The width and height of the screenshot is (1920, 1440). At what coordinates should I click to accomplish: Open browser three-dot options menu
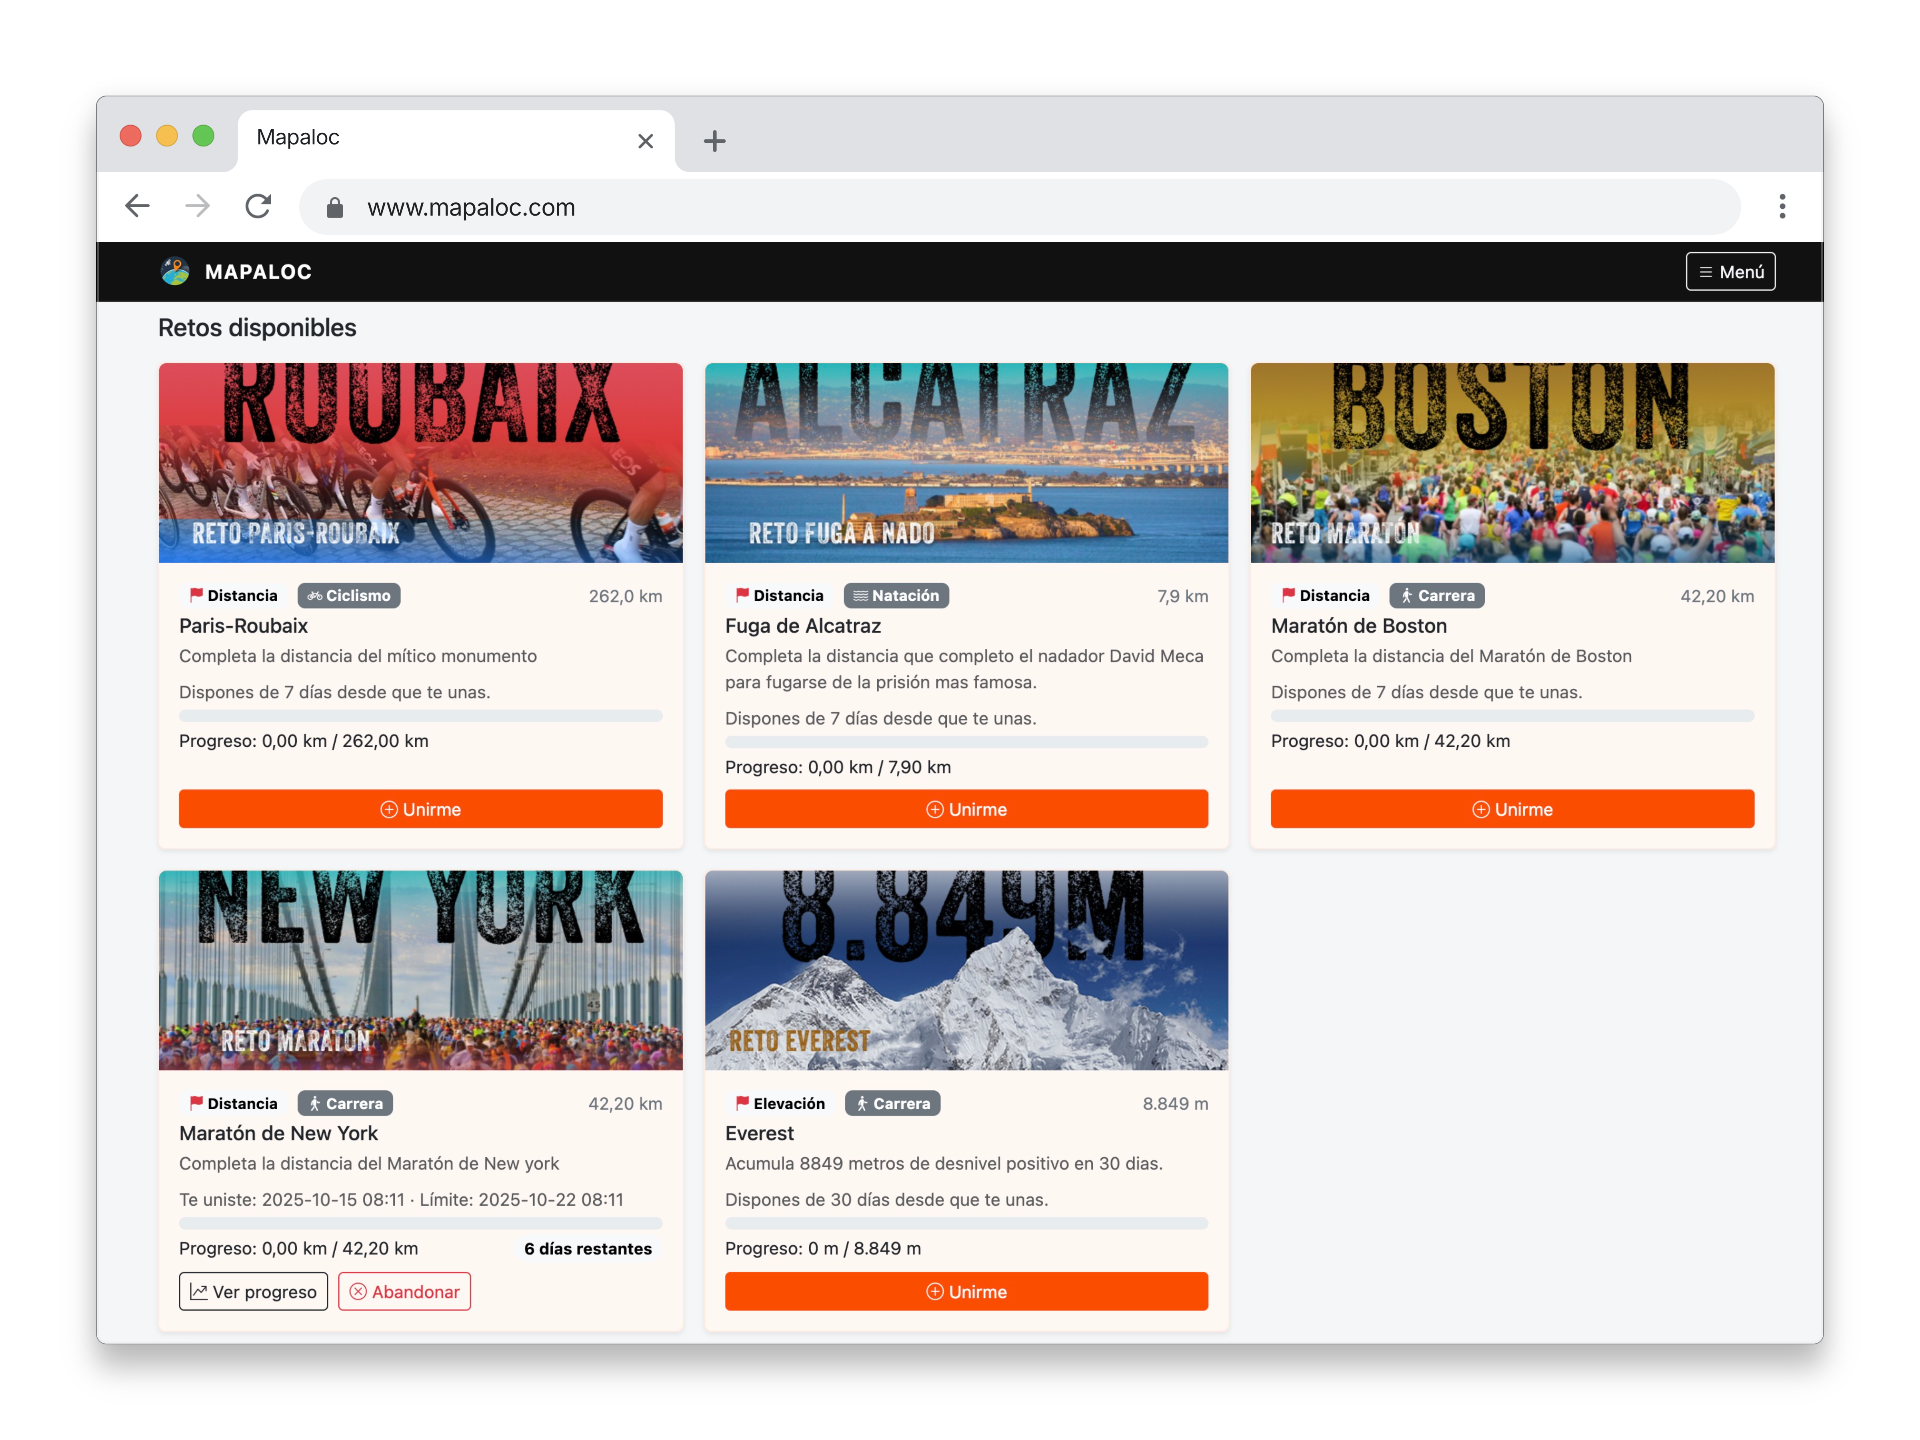1781,206
